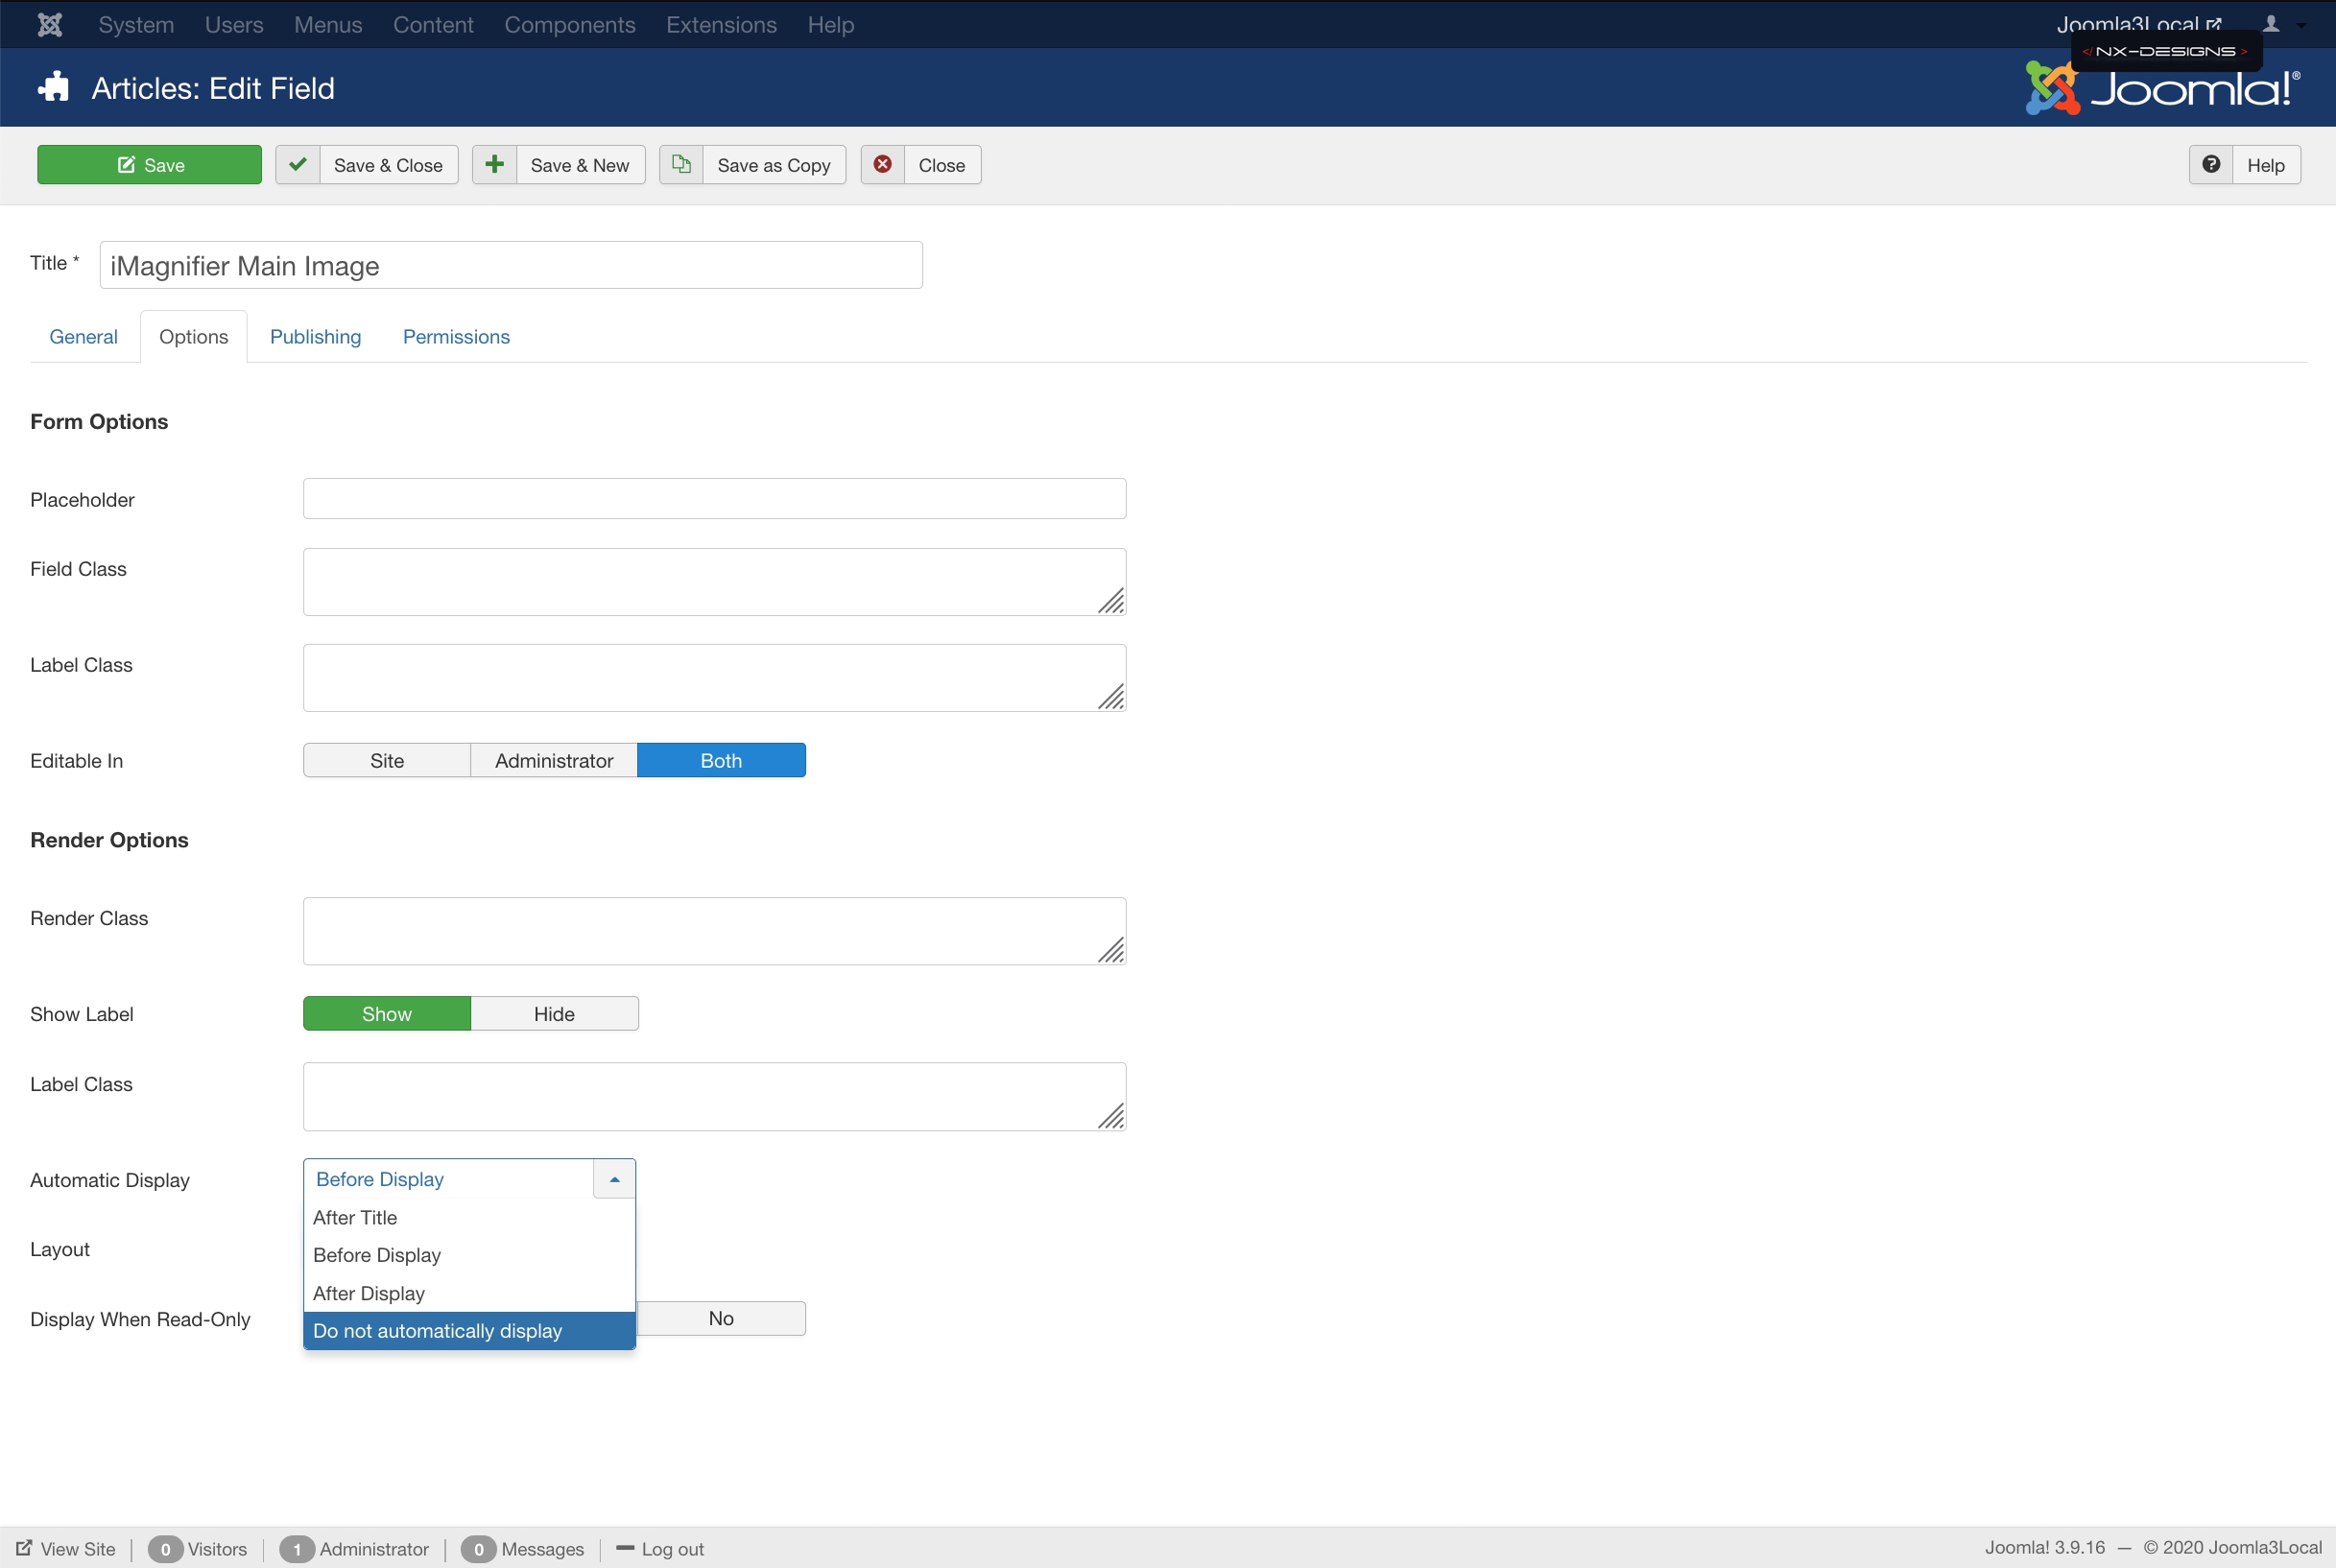Viewport: 2336px width, 1568px height.
Task: Select Do not automatically display option
Action: pos(469,1331)
